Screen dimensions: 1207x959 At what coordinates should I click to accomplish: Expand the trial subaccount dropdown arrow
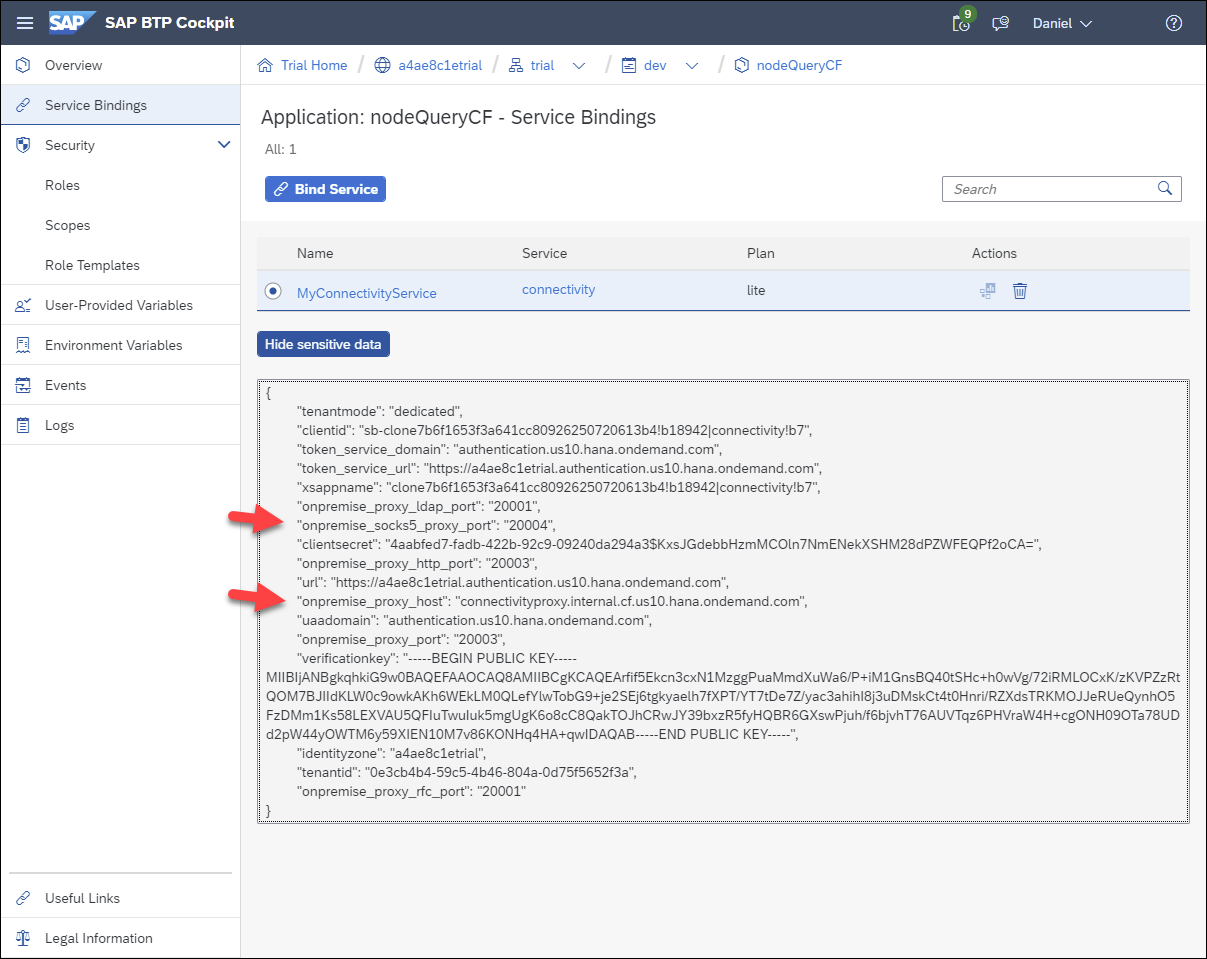click(x=578, y=66)
